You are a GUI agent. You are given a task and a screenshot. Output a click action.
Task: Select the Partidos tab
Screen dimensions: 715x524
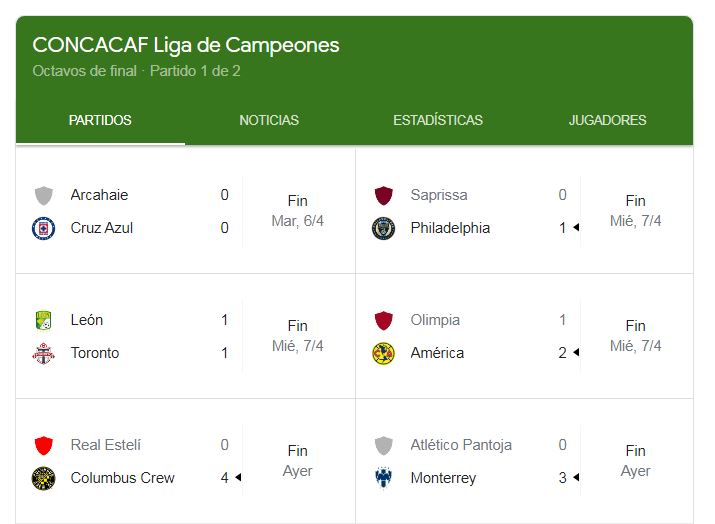[x=100, y=120]
